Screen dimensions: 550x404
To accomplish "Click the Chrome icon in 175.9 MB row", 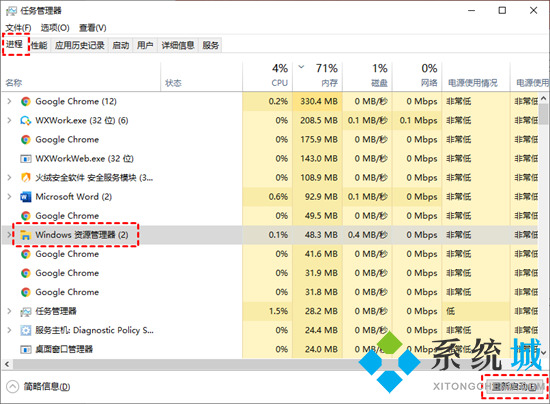I will [26, 140].
